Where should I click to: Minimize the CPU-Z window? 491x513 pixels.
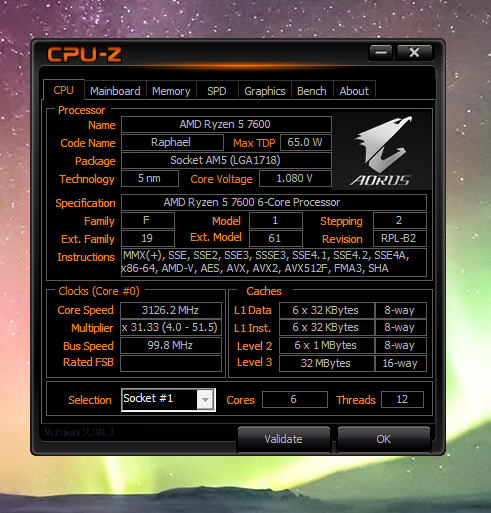pos(380,52)
